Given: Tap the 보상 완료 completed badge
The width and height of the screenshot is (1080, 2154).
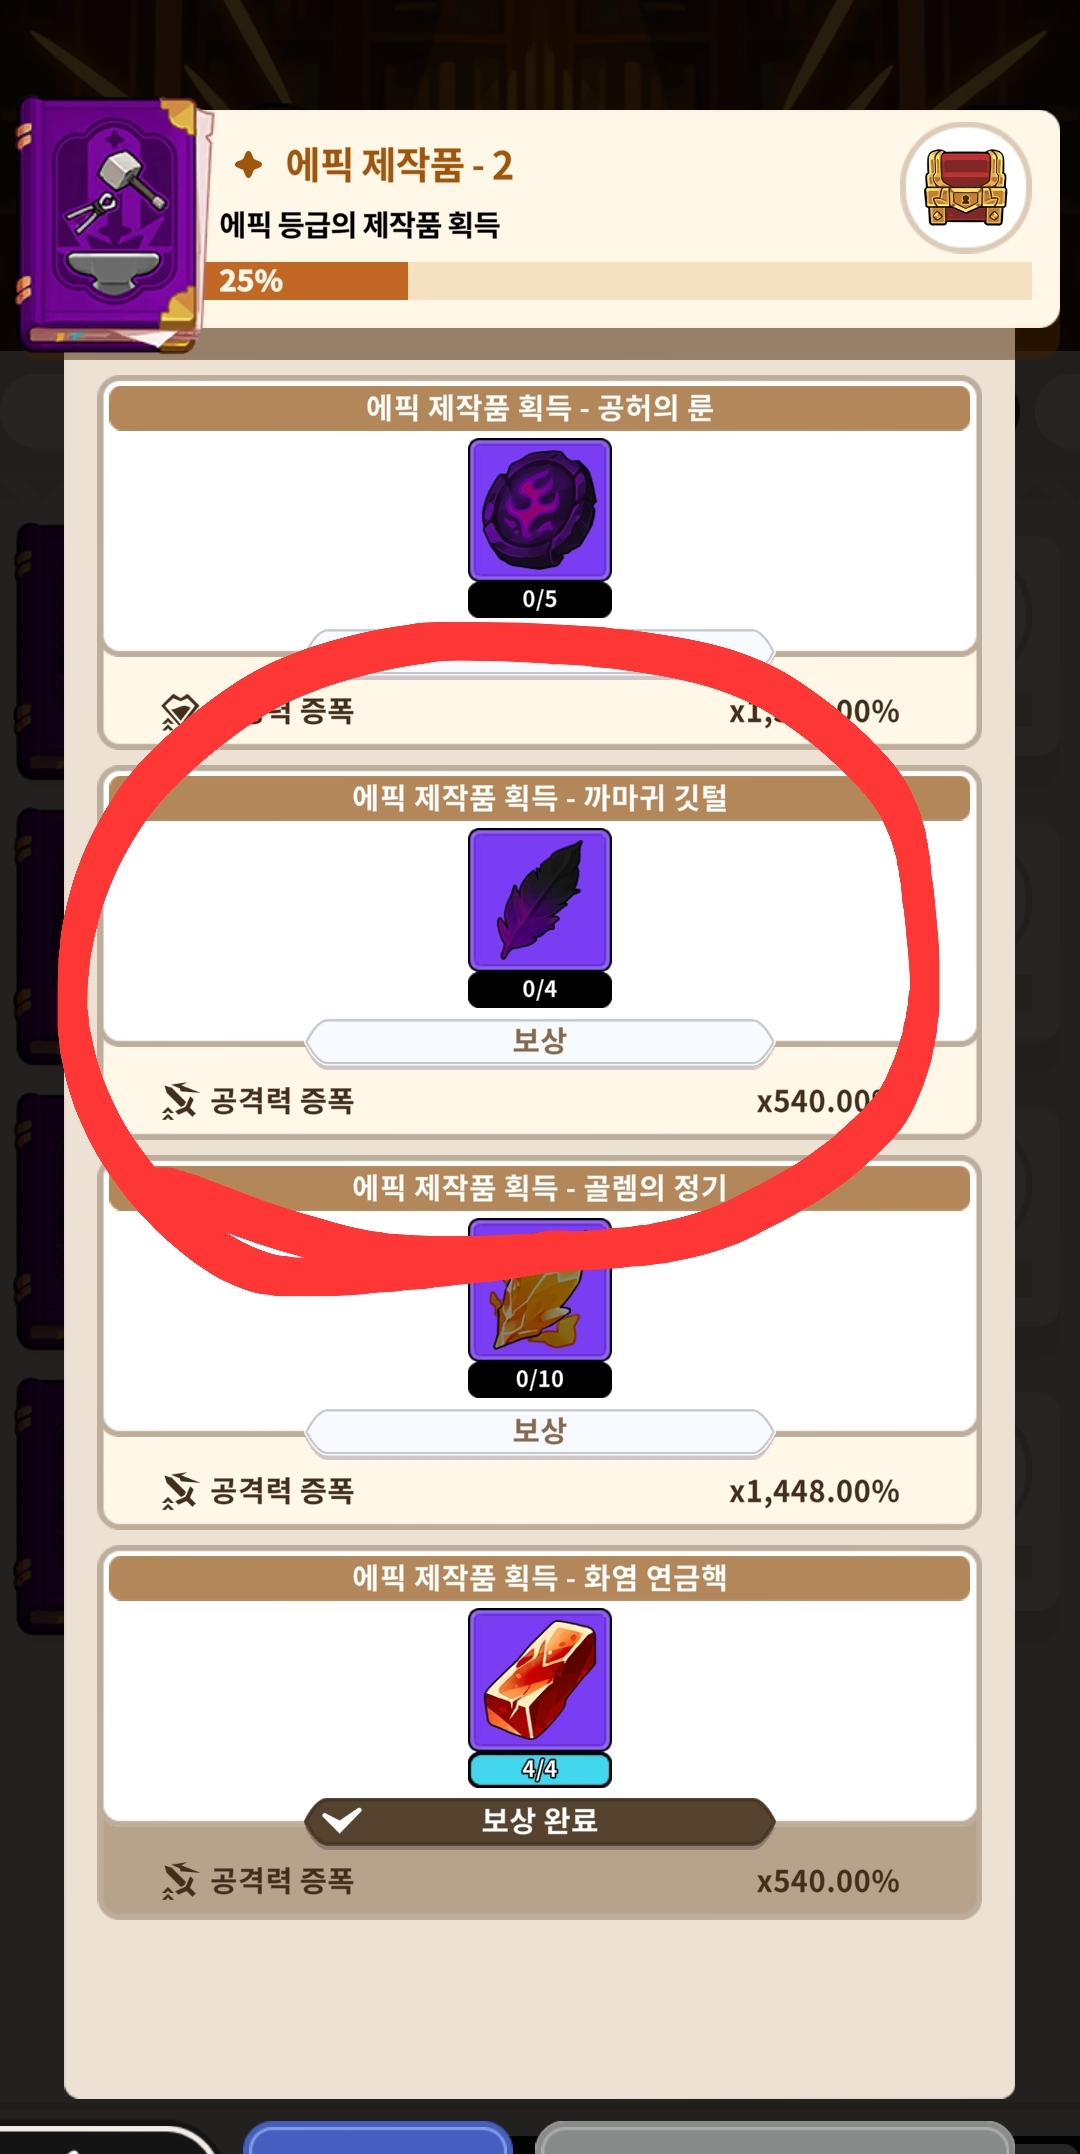Looking at the screenshot, I should click(x=540, y=1821).
